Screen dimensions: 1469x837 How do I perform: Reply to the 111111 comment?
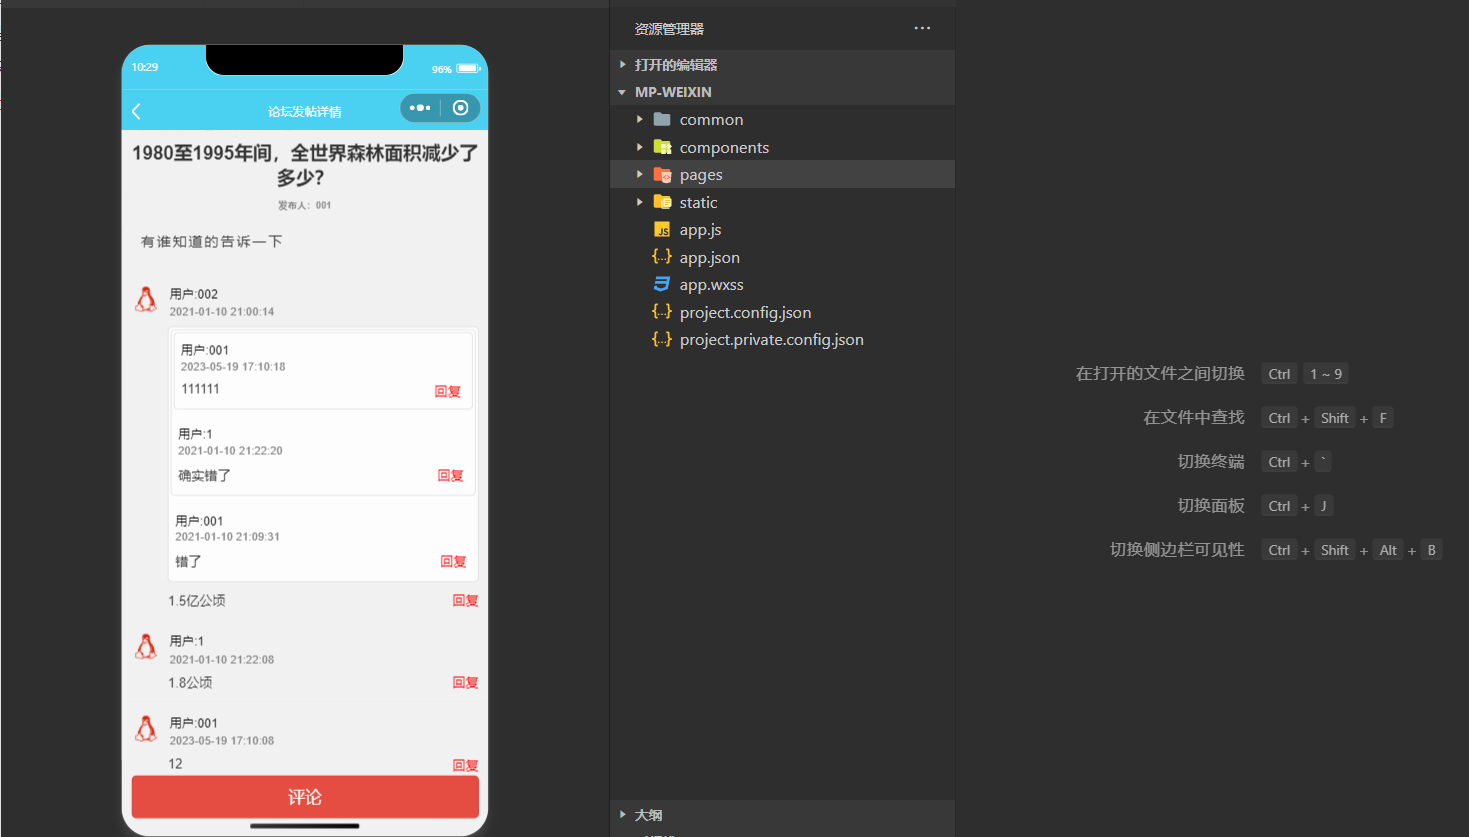[x=448, y=392]
